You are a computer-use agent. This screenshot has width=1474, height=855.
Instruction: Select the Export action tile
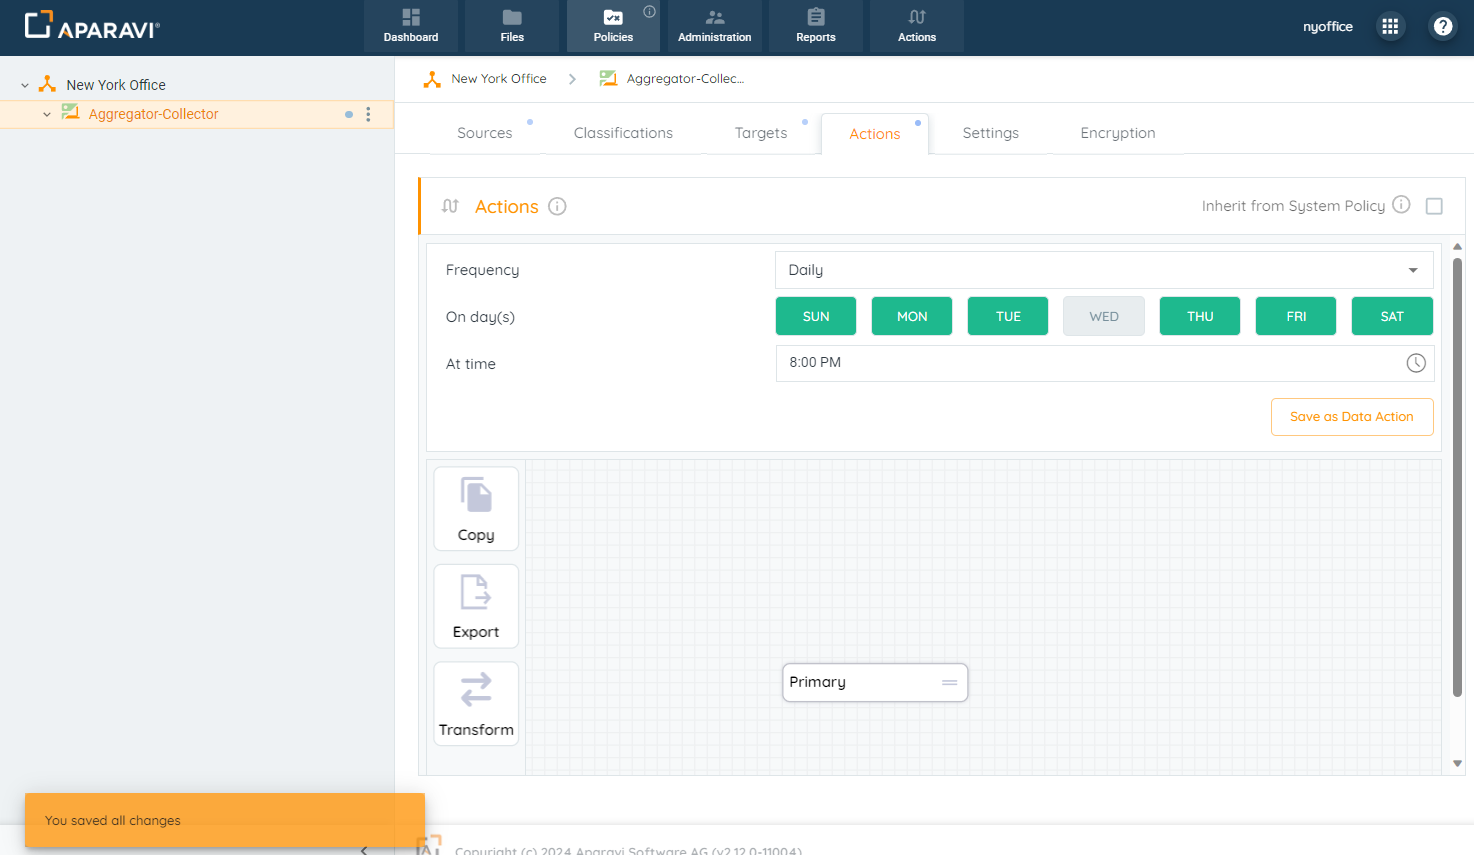click(x=476, y=606)
